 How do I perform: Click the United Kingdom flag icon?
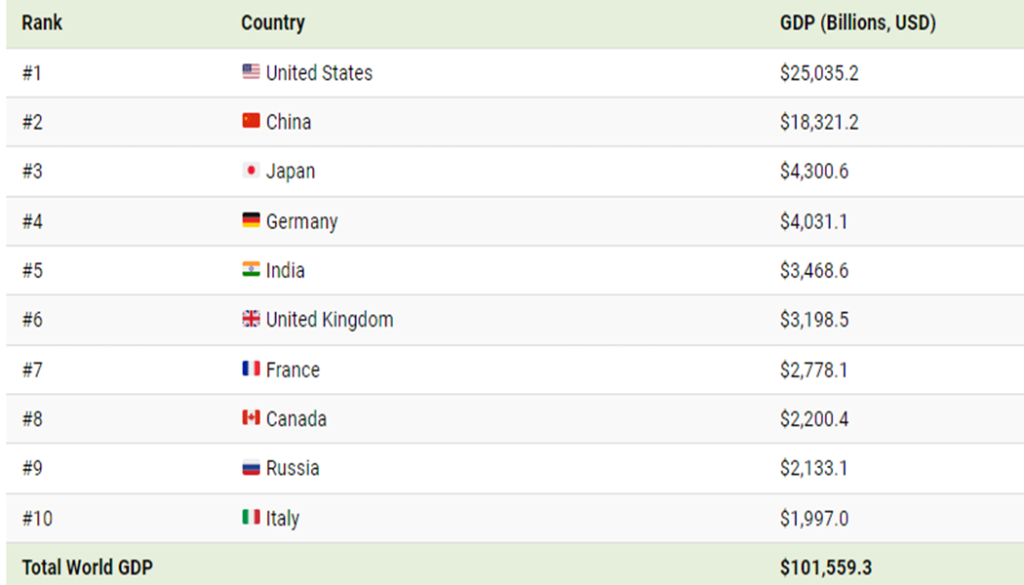click(251, 319)
